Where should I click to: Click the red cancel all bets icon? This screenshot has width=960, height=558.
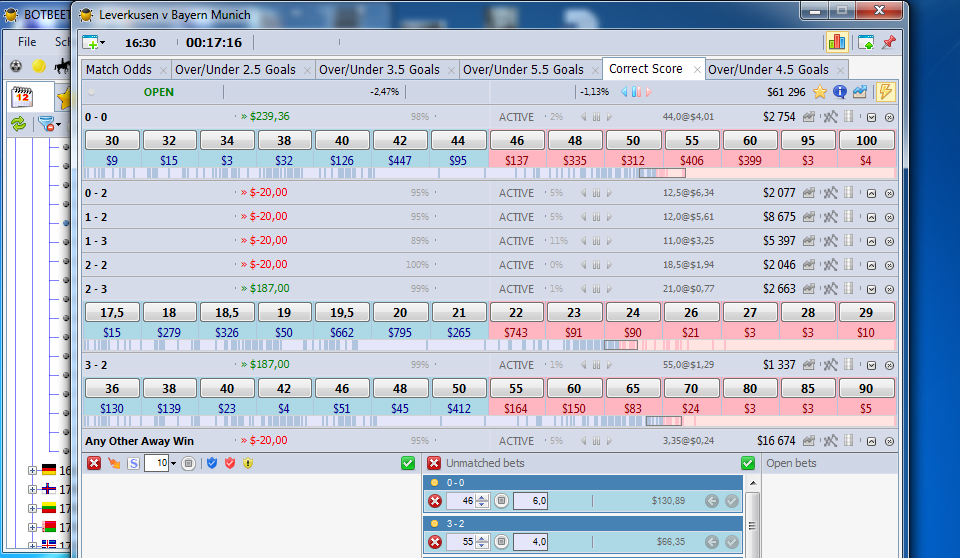(94, 463)
